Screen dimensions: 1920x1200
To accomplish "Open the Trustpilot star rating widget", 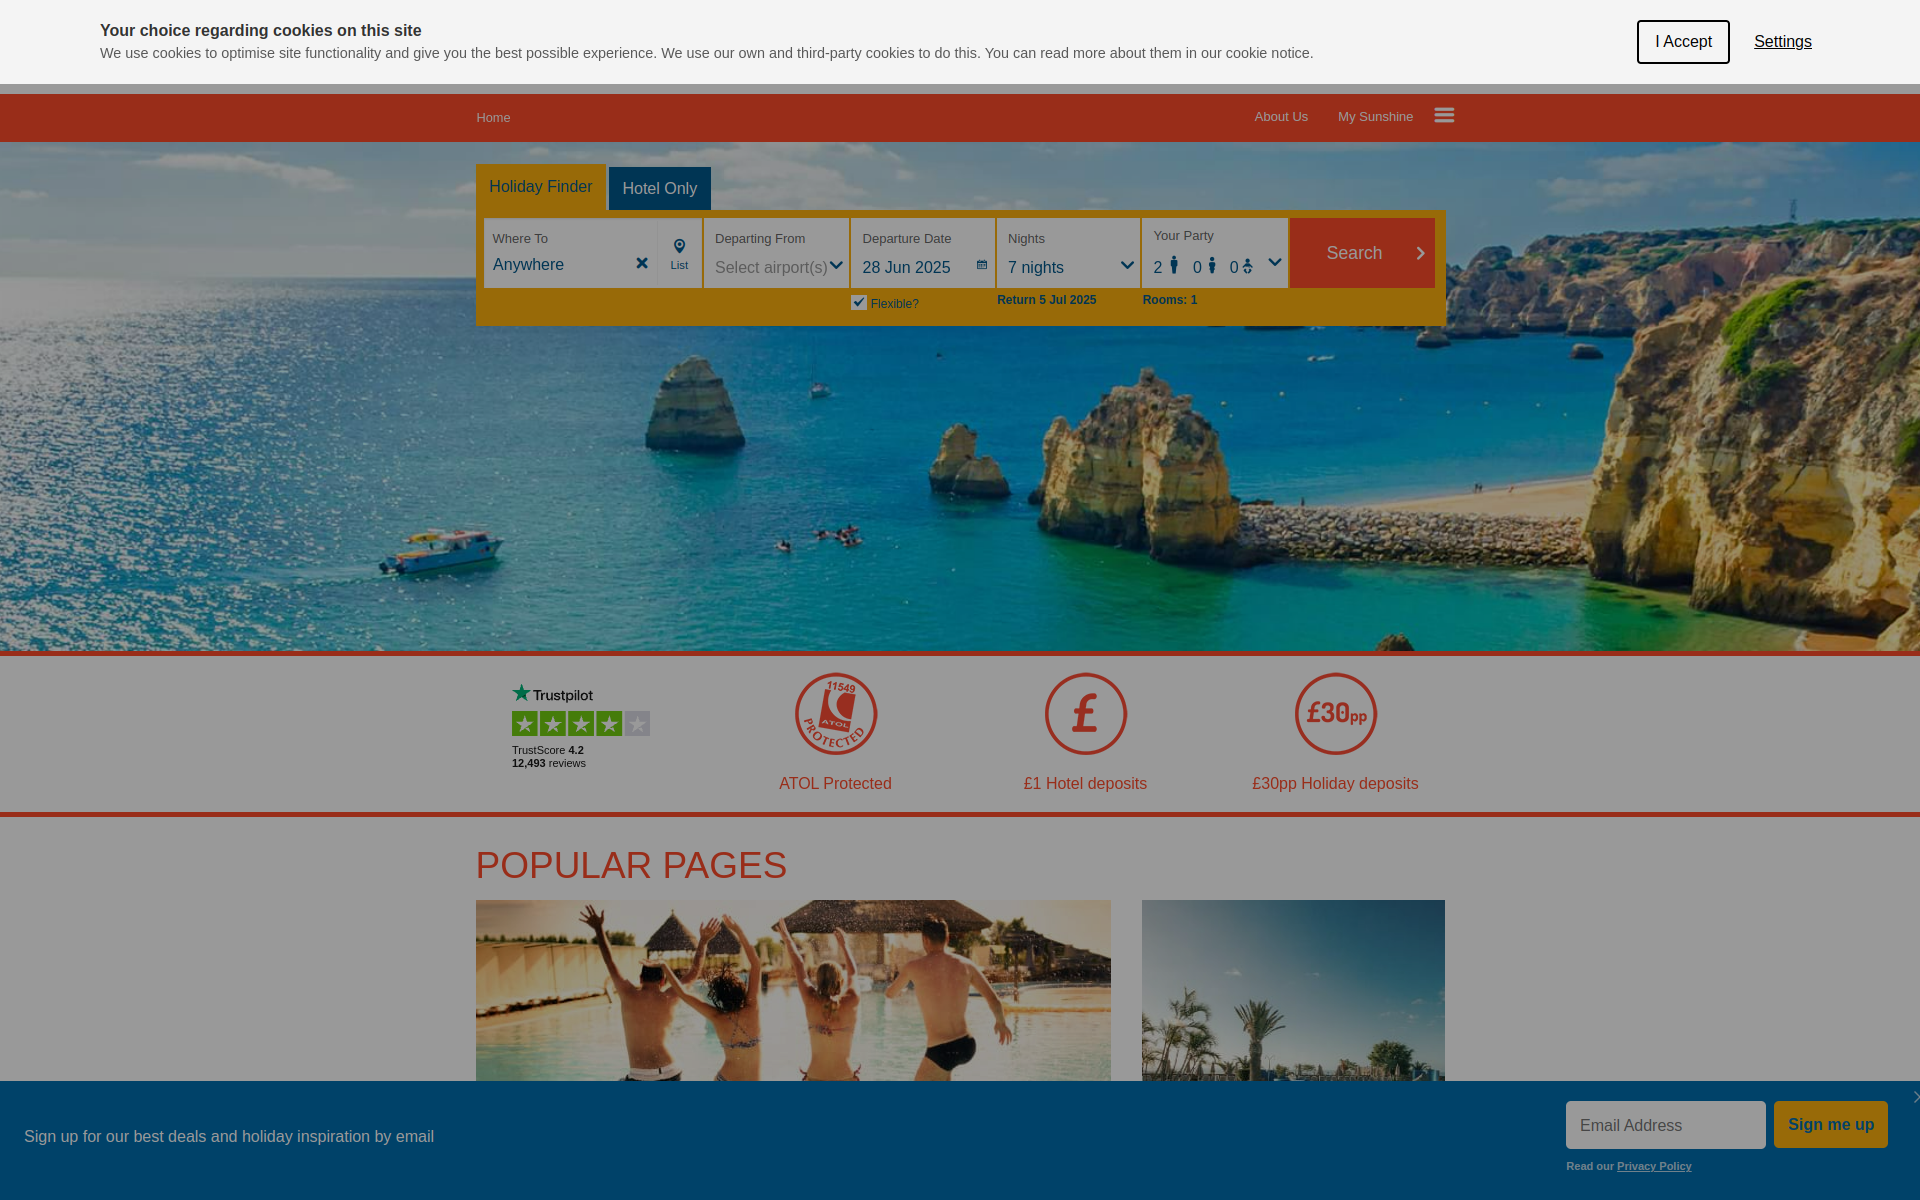I will (581, 723).
